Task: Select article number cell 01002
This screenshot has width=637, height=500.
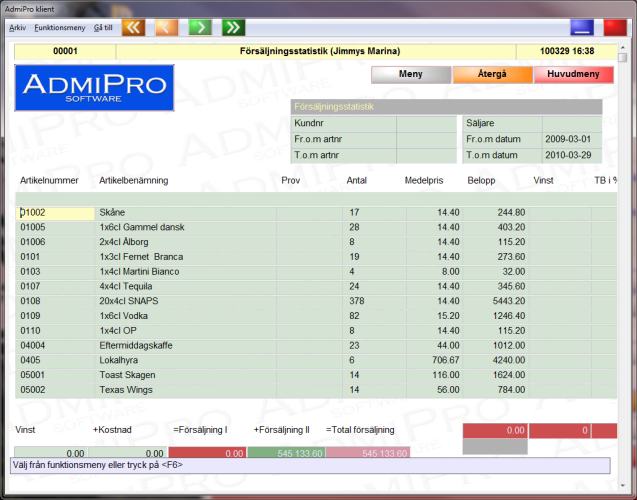Action: pyautogui.click(x=55, y=213)
